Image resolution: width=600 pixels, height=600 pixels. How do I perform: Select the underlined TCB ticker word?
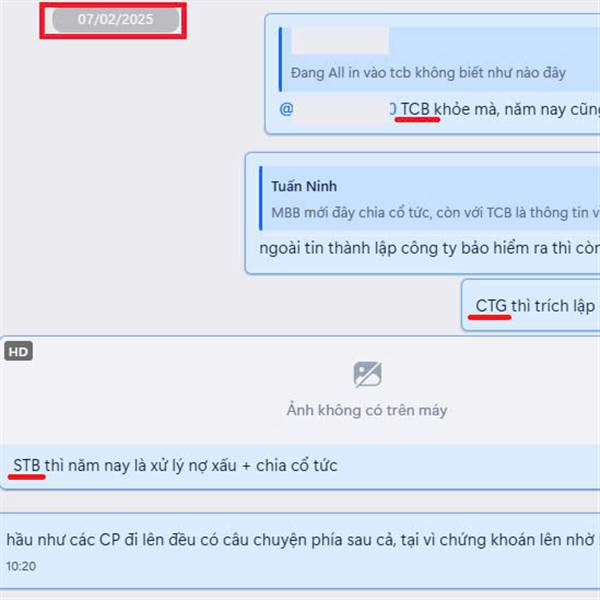(415, 109)
